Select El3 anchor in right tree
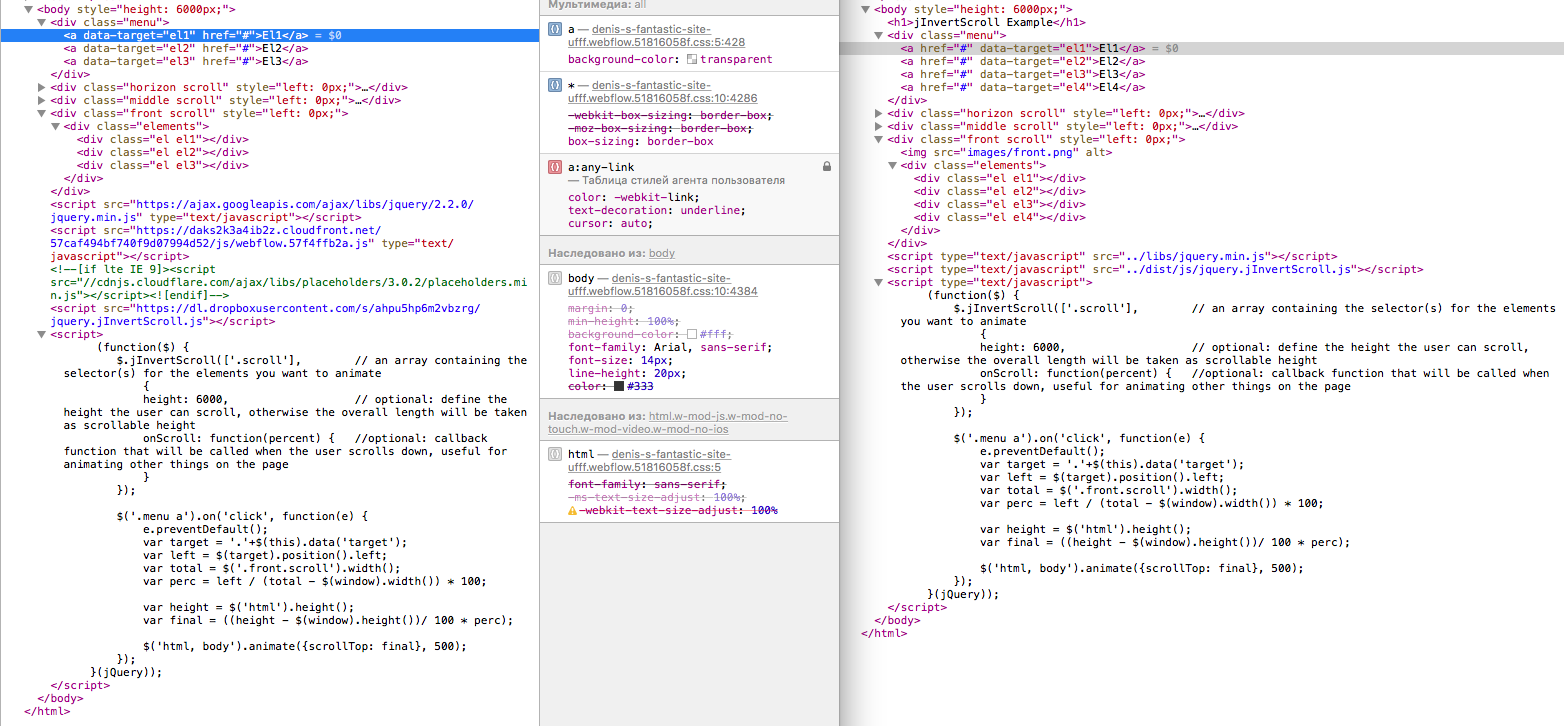The image size is (1564, 726). point(1023,74)
